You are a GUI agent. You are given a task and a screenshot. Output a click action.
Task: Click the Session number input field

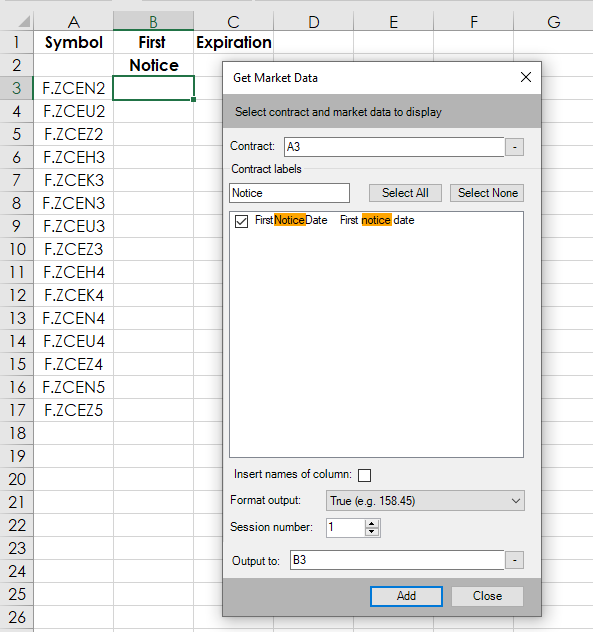[x=345, y=528]
